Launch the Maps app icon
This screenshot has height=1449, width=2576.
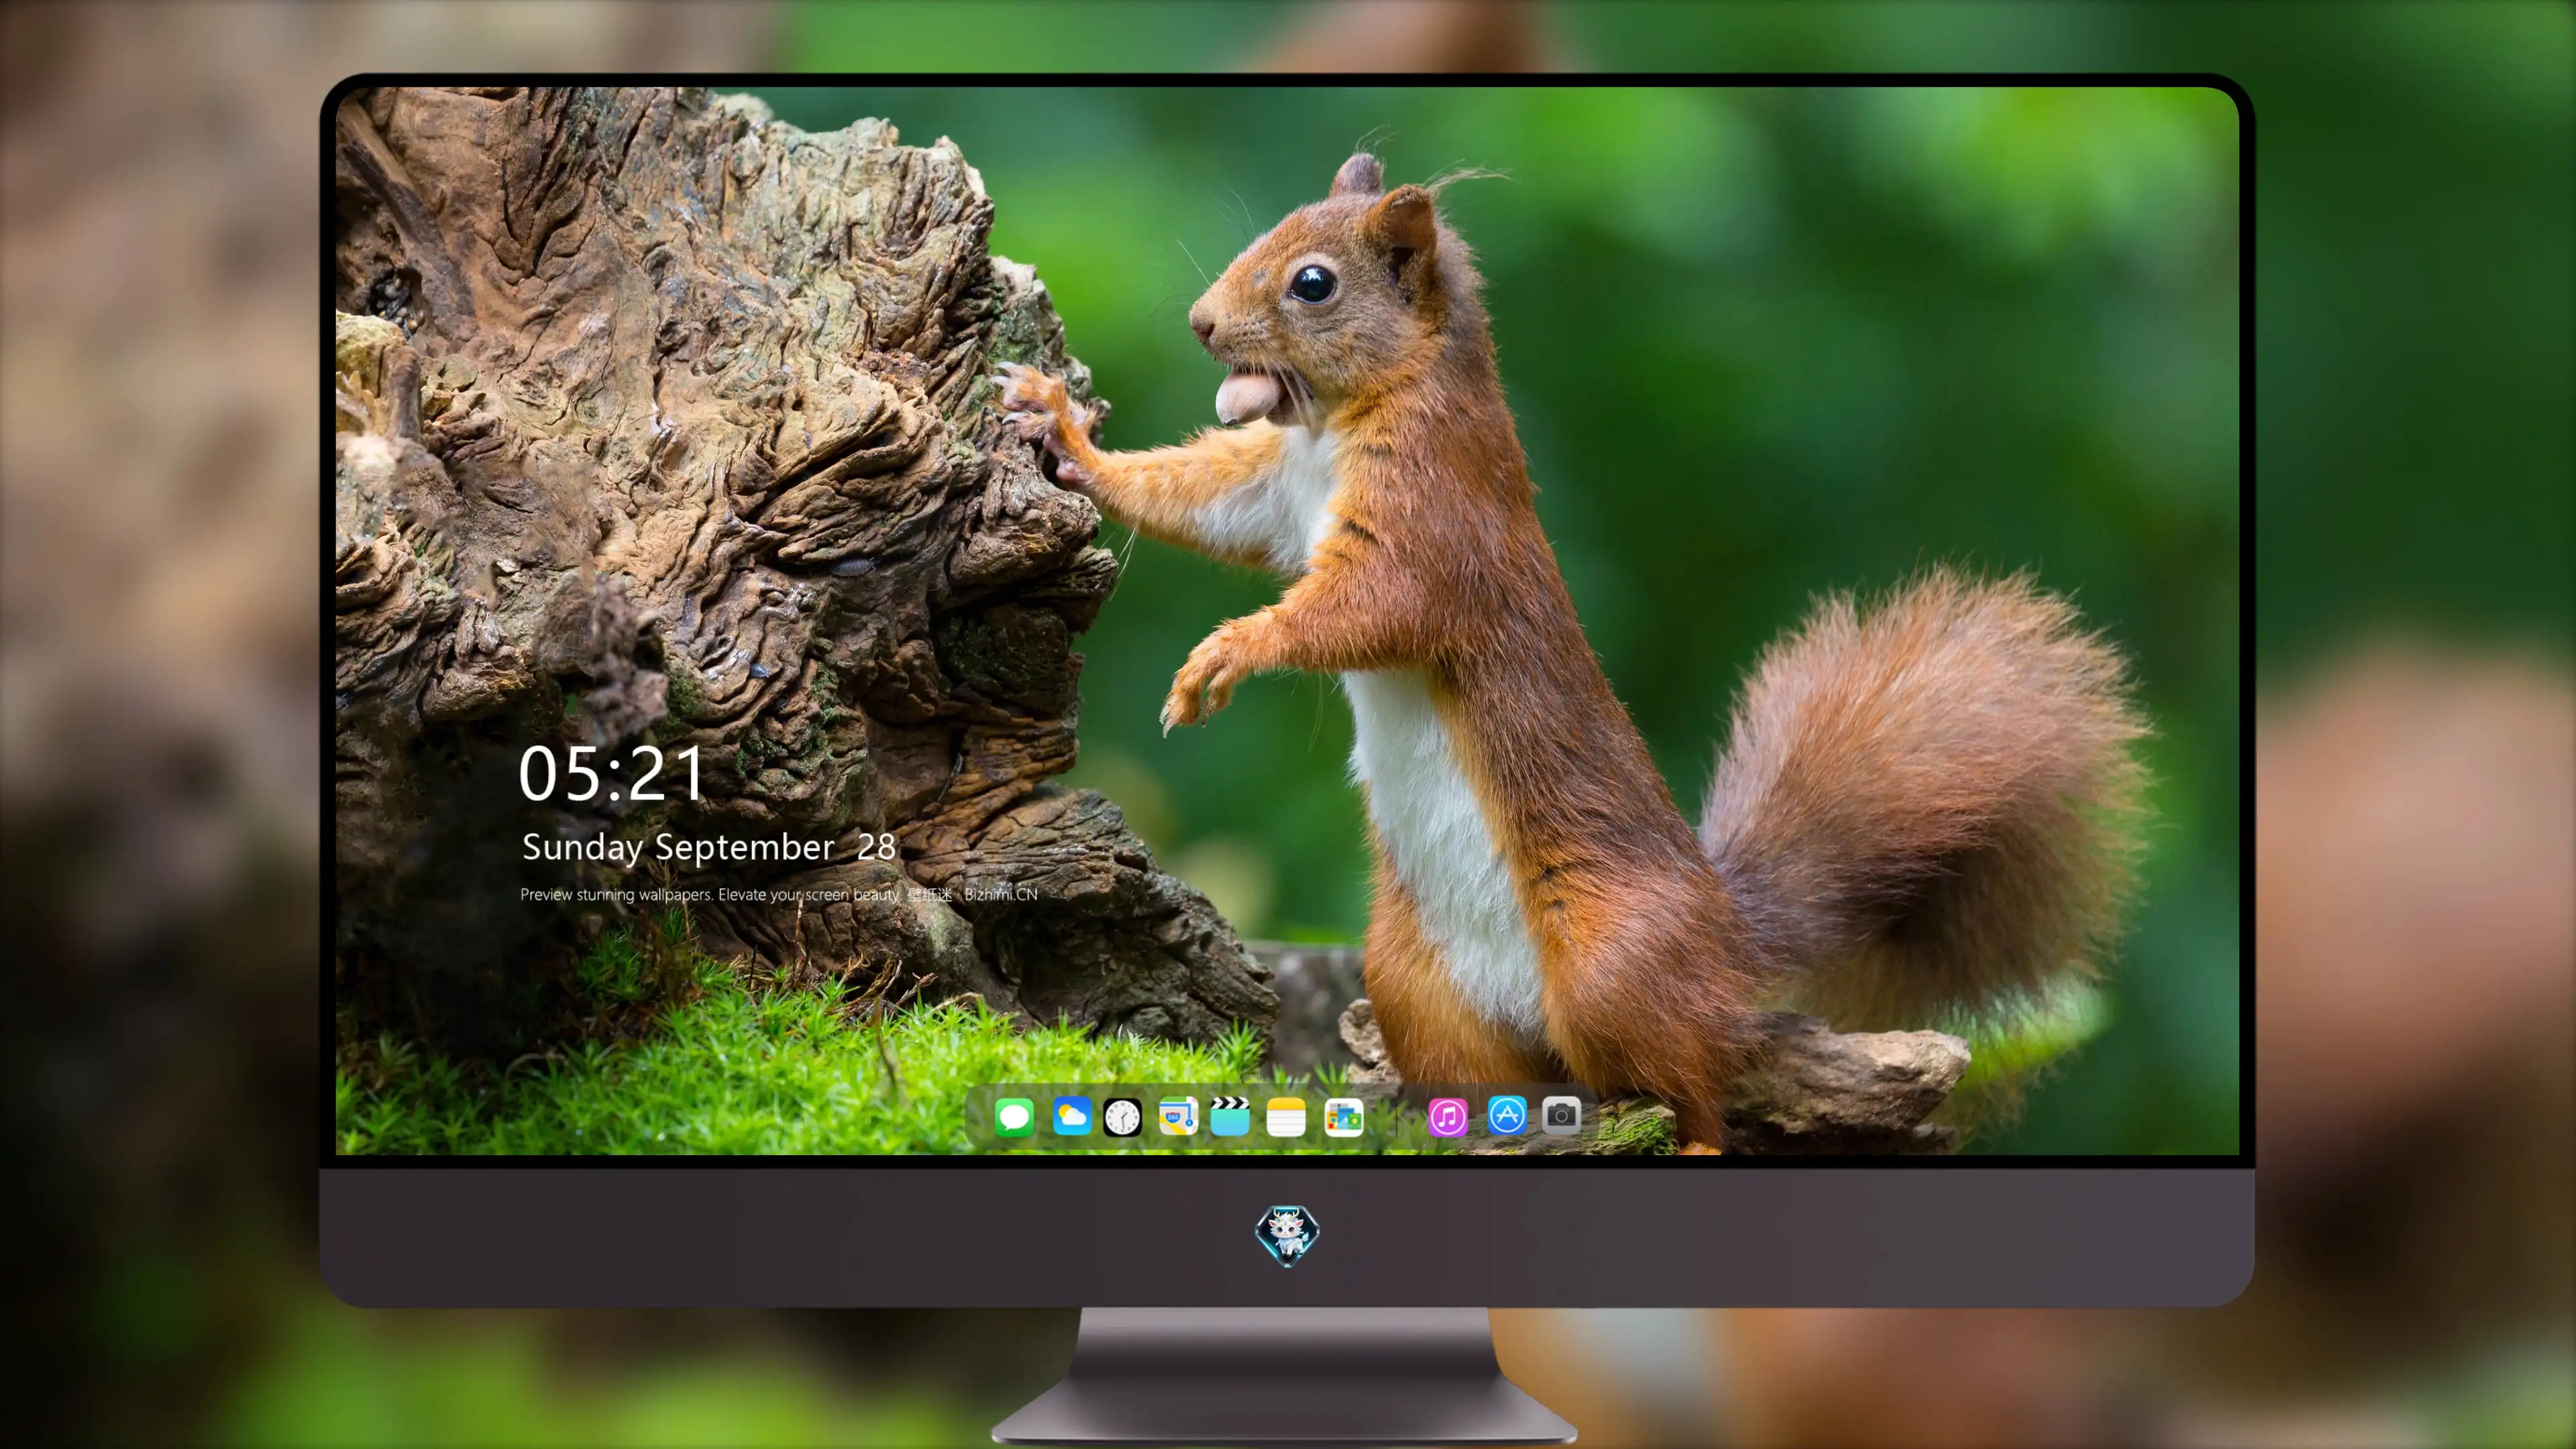click(x=1178, y=1116)
